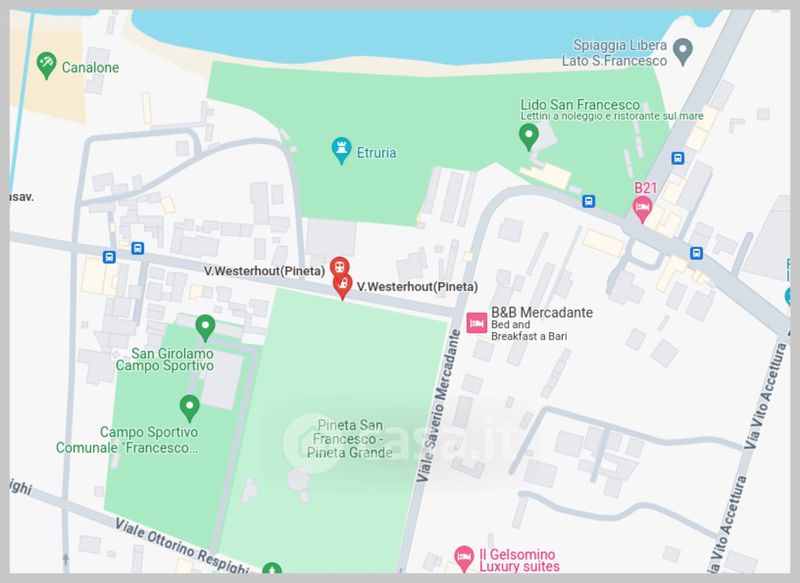800x583 pixels.
Task: Click the red V.Westerhout(Pineta) bus stop marker
Action: coord(340,267)
